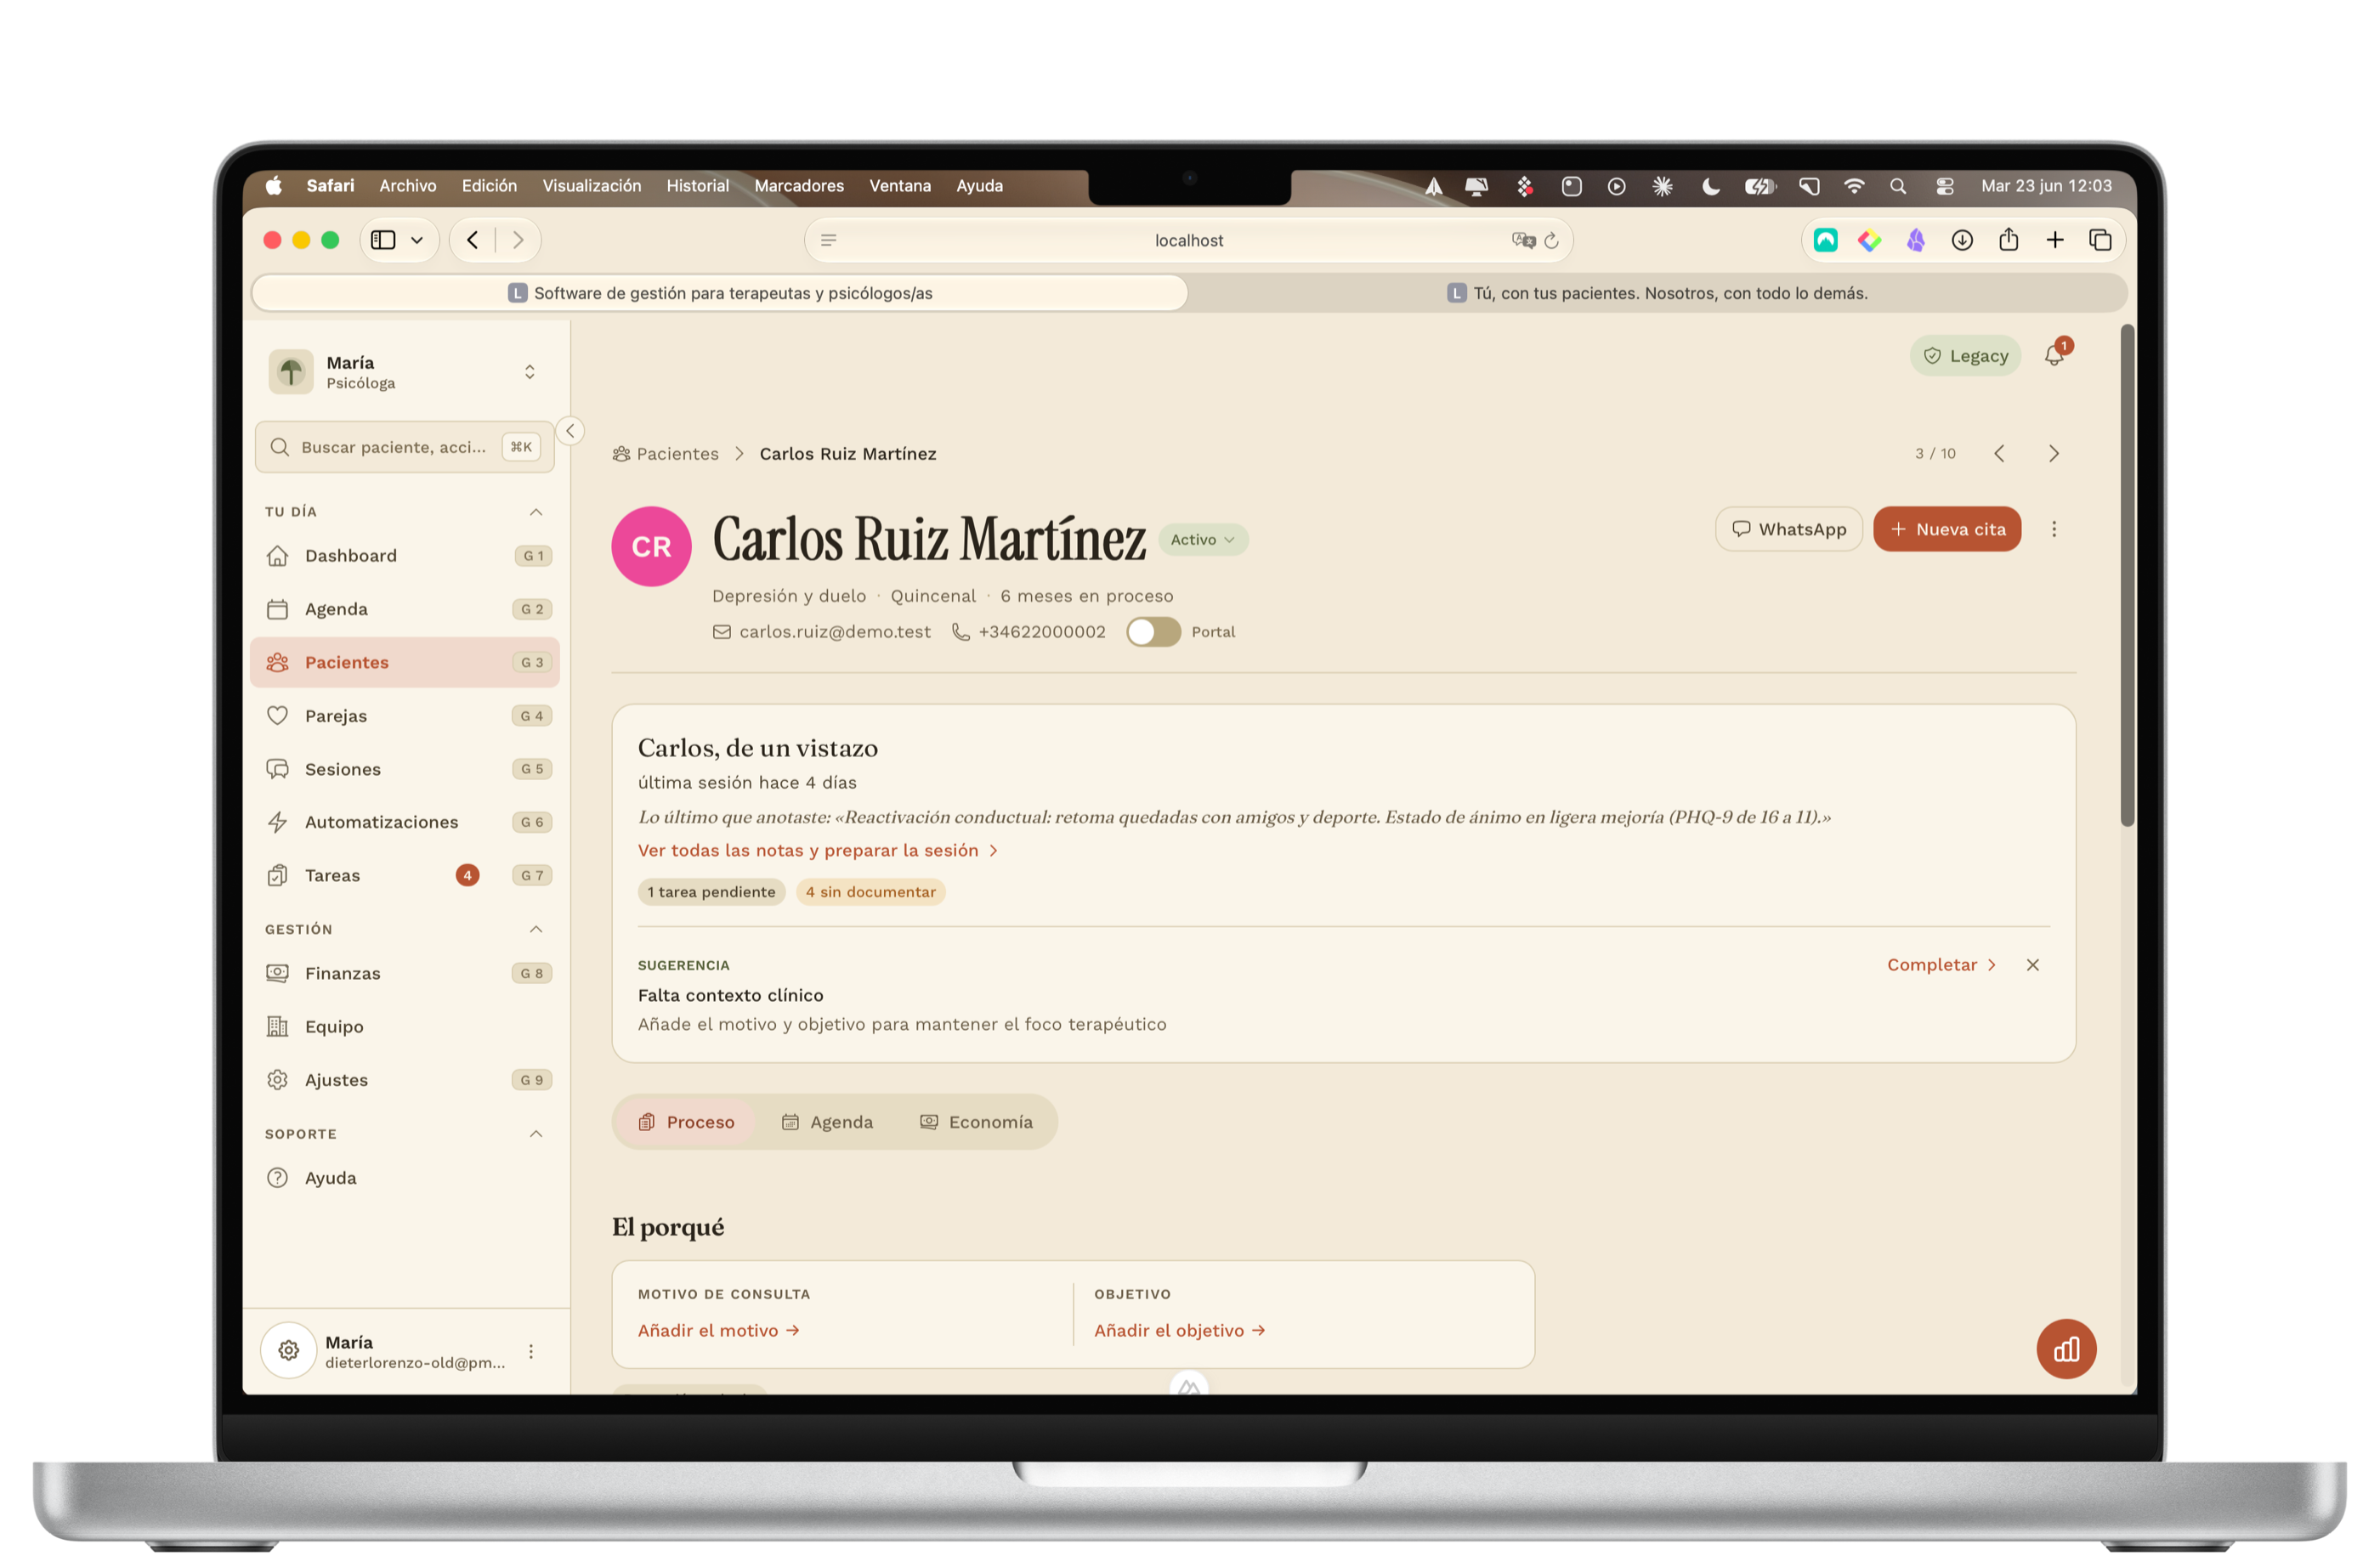Open new Safari tab plus icon
The height and width of the screenshot is (1567, 2380).
[x=2054, y=240]
